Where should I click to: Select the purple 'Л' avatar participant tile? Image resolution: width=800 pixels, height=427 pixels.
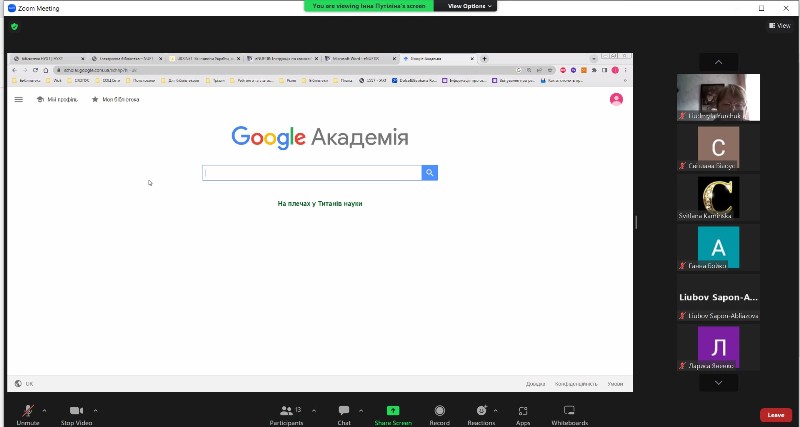[x=718, y=347]
